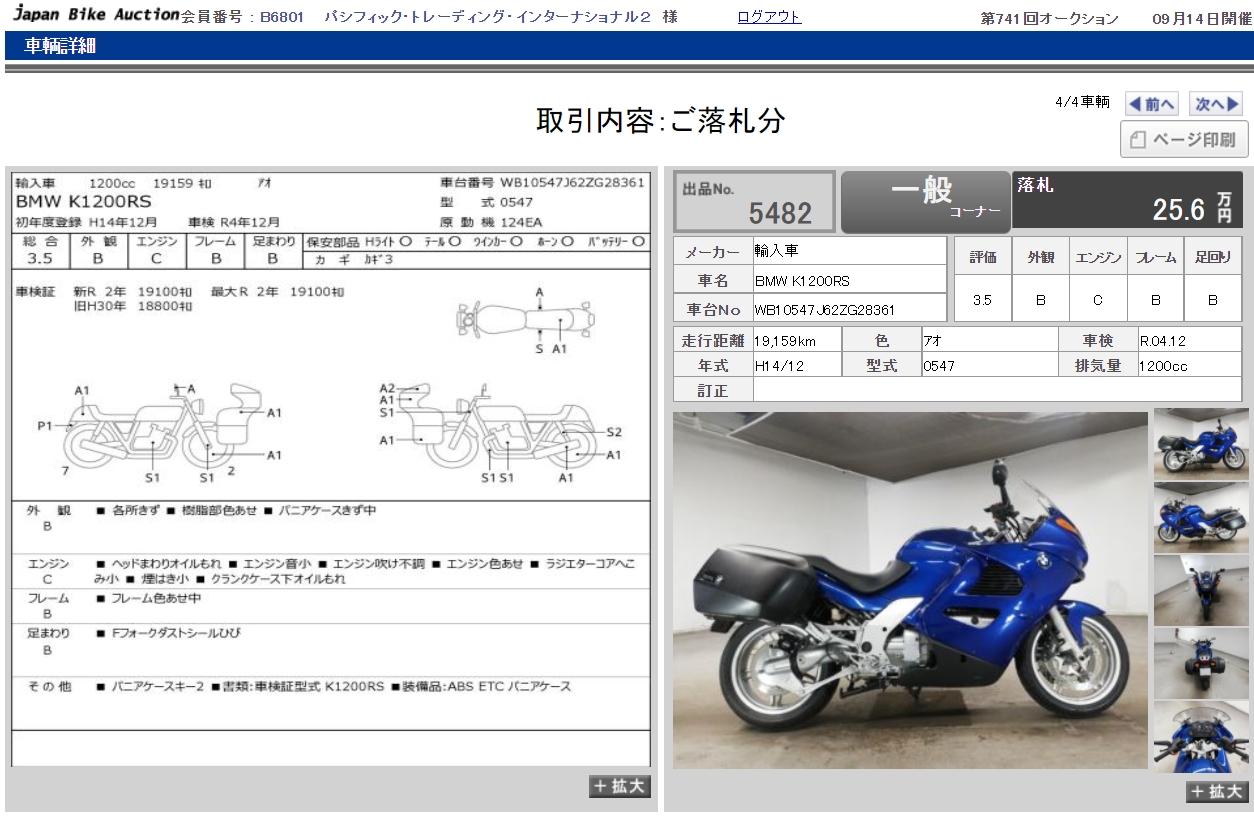Screen dimensions: 1254x818
Task: Click member number B6801
Action: 282,18
